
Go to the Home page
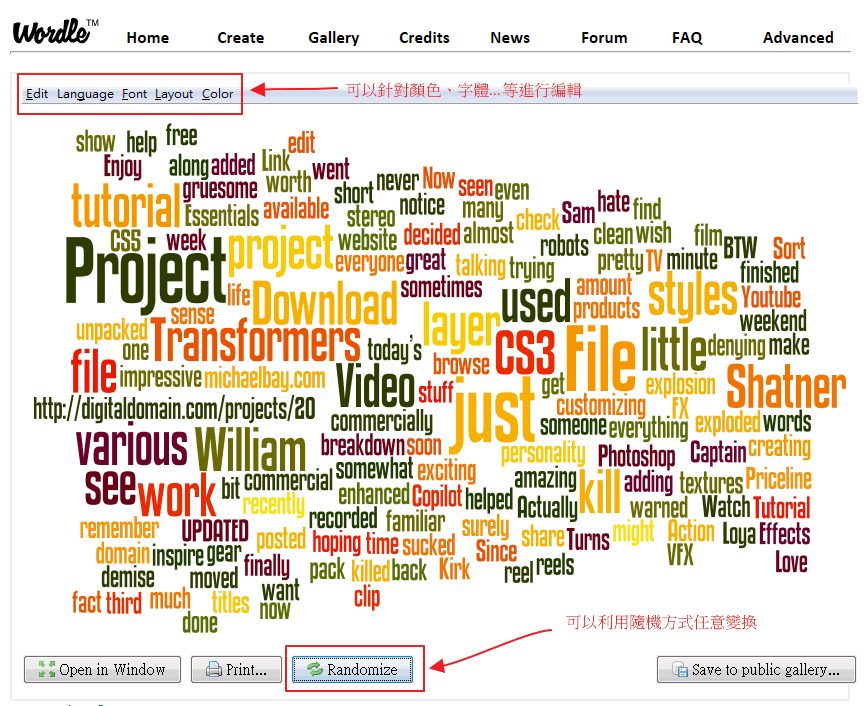[148, 38]
